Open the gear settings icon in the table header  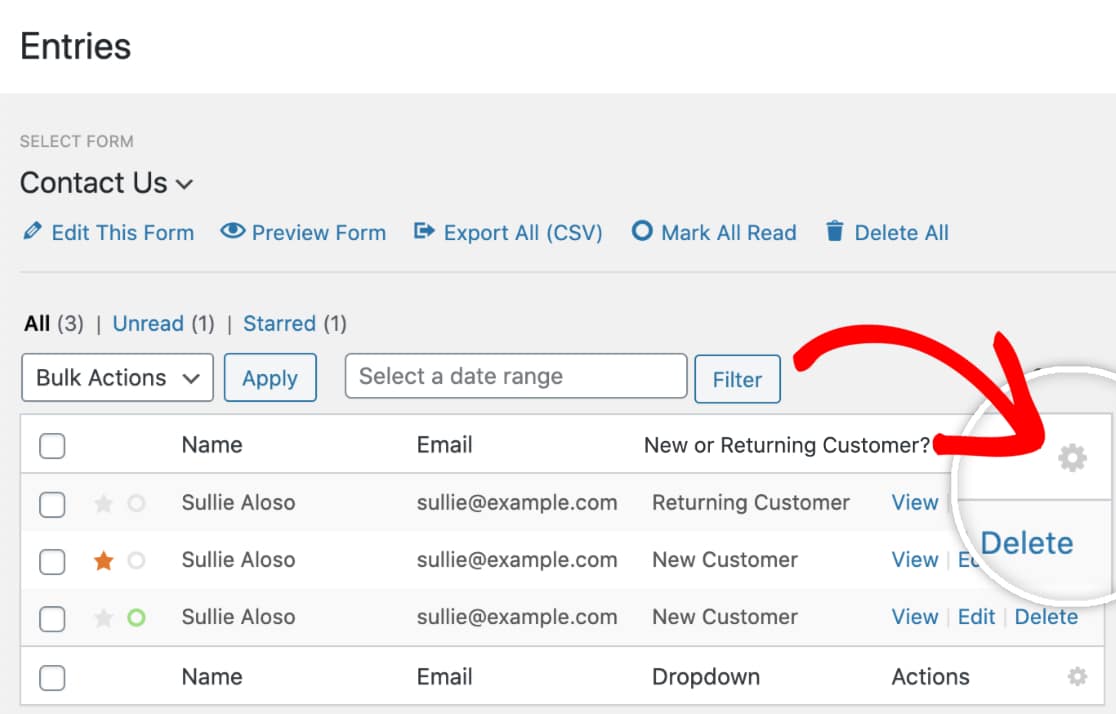click(1073, 458)
